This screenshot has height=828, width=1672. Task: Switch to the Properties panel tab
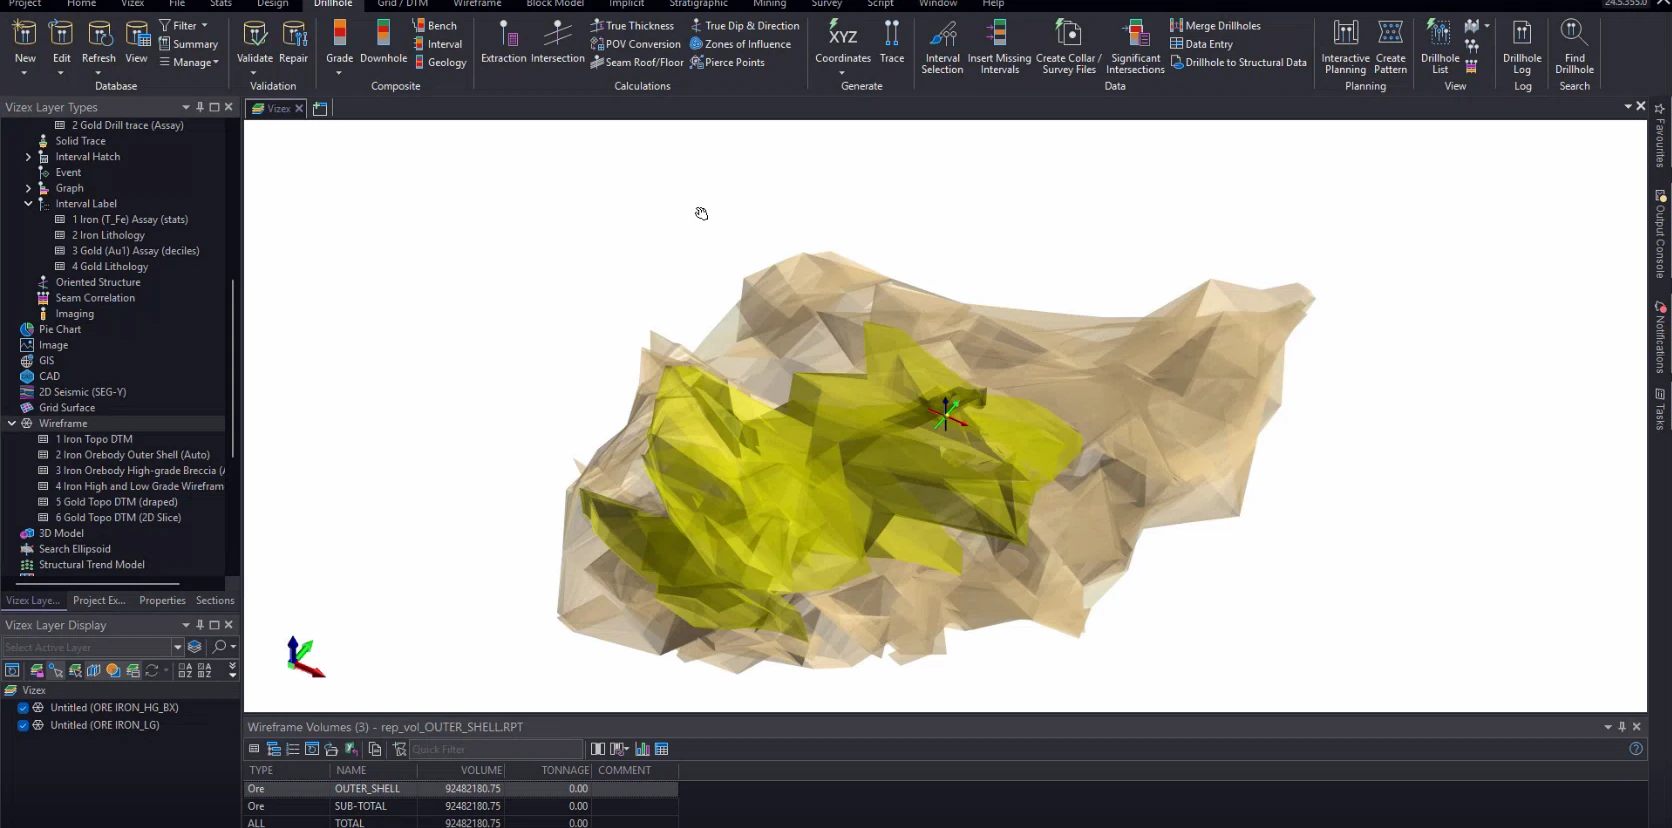pos(162,600)
